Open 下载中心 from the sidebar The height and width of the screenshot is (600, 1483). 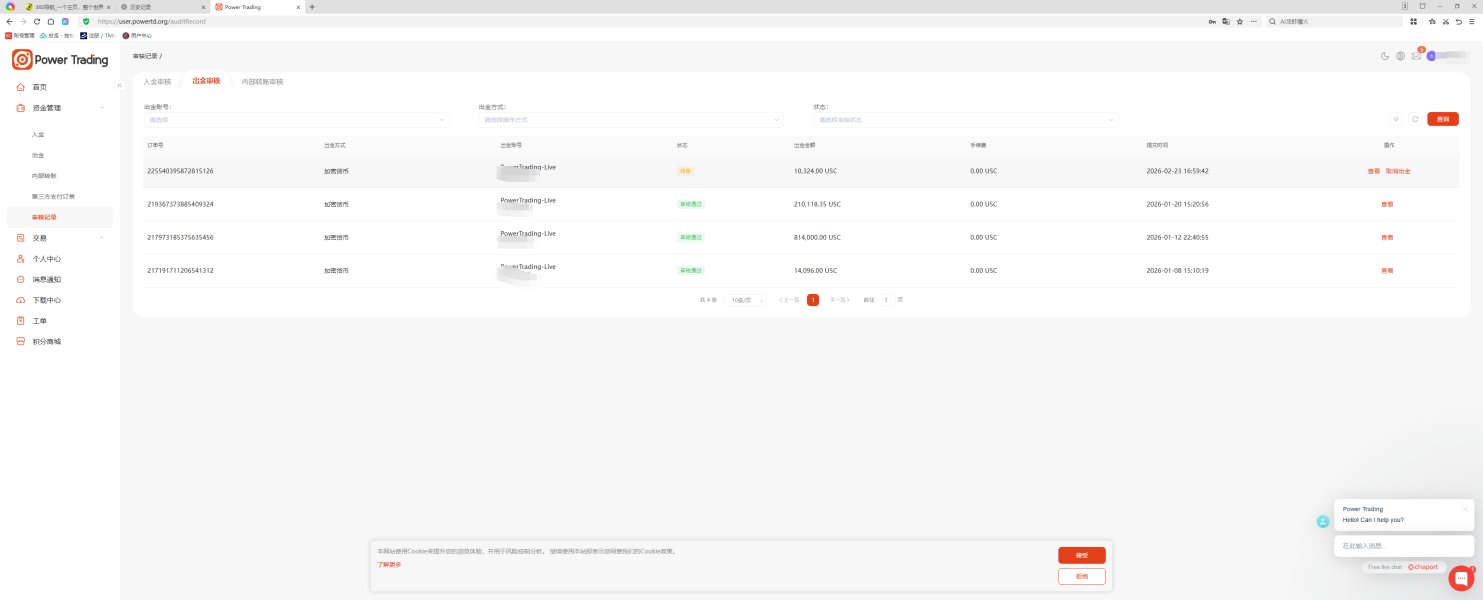tap(46, 300)
